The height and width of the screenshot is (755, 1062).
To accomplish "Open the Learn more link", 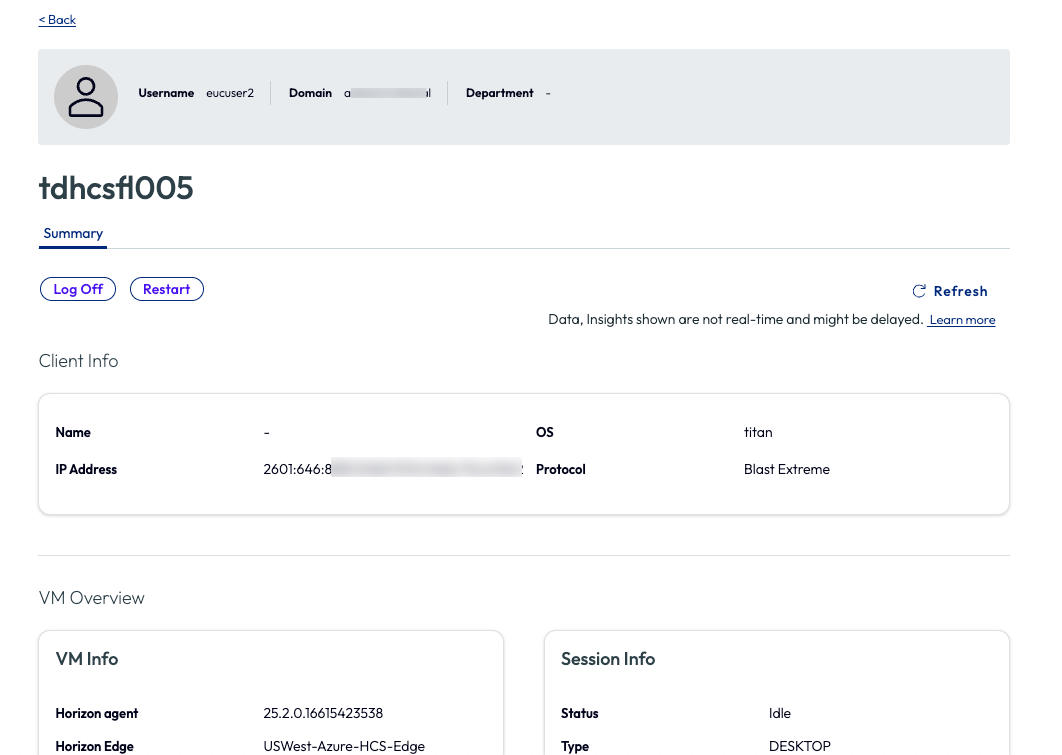I will tap(961, 320).
